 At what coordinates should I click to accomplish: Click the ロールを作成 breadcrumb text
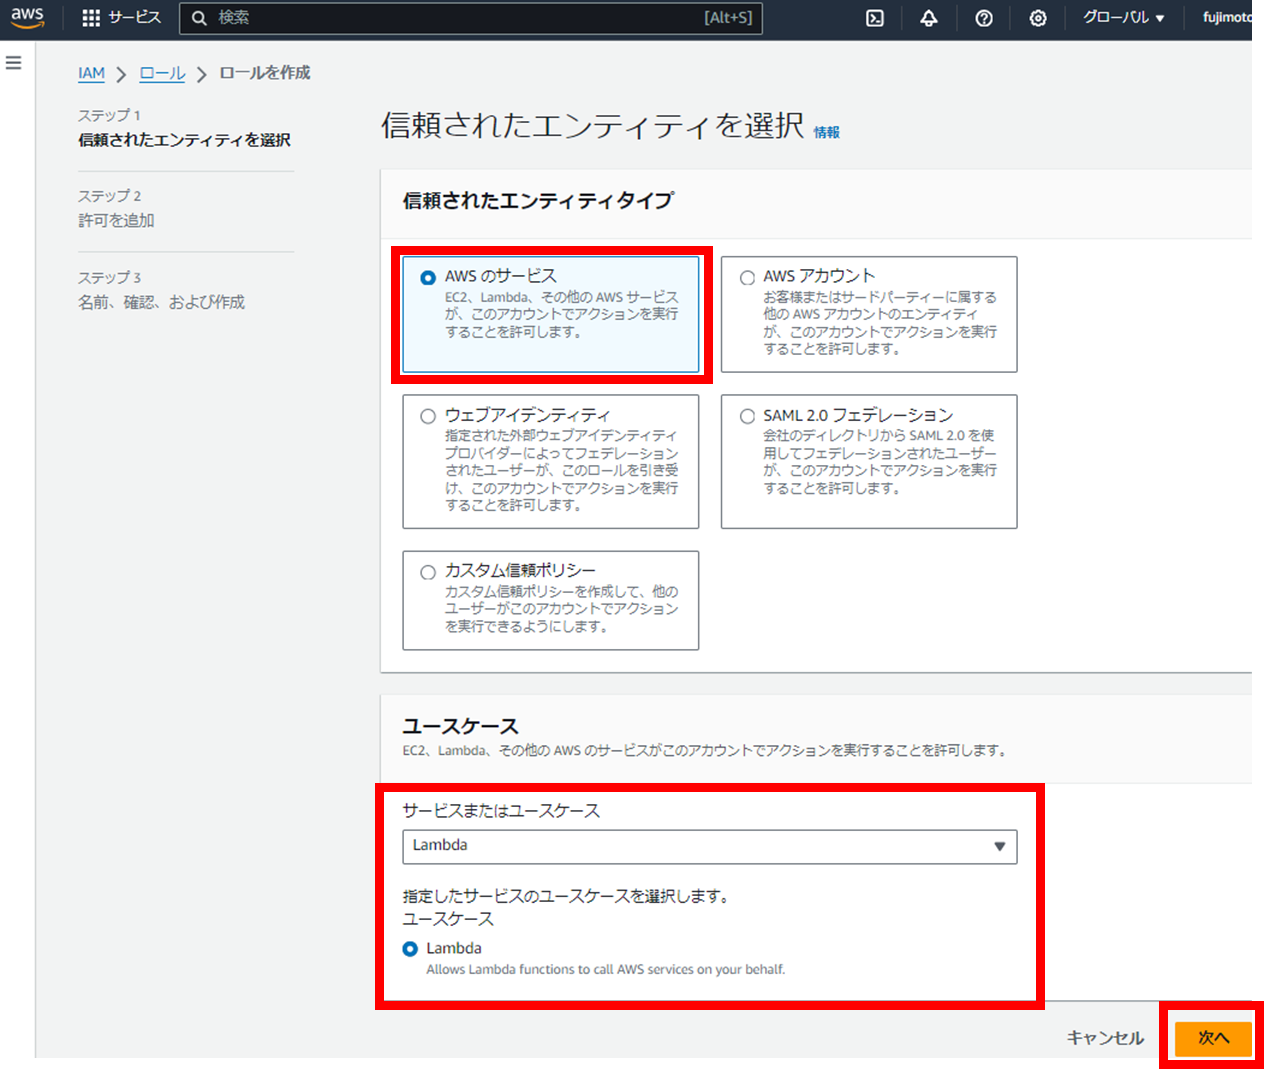click(x=265, y=73)
